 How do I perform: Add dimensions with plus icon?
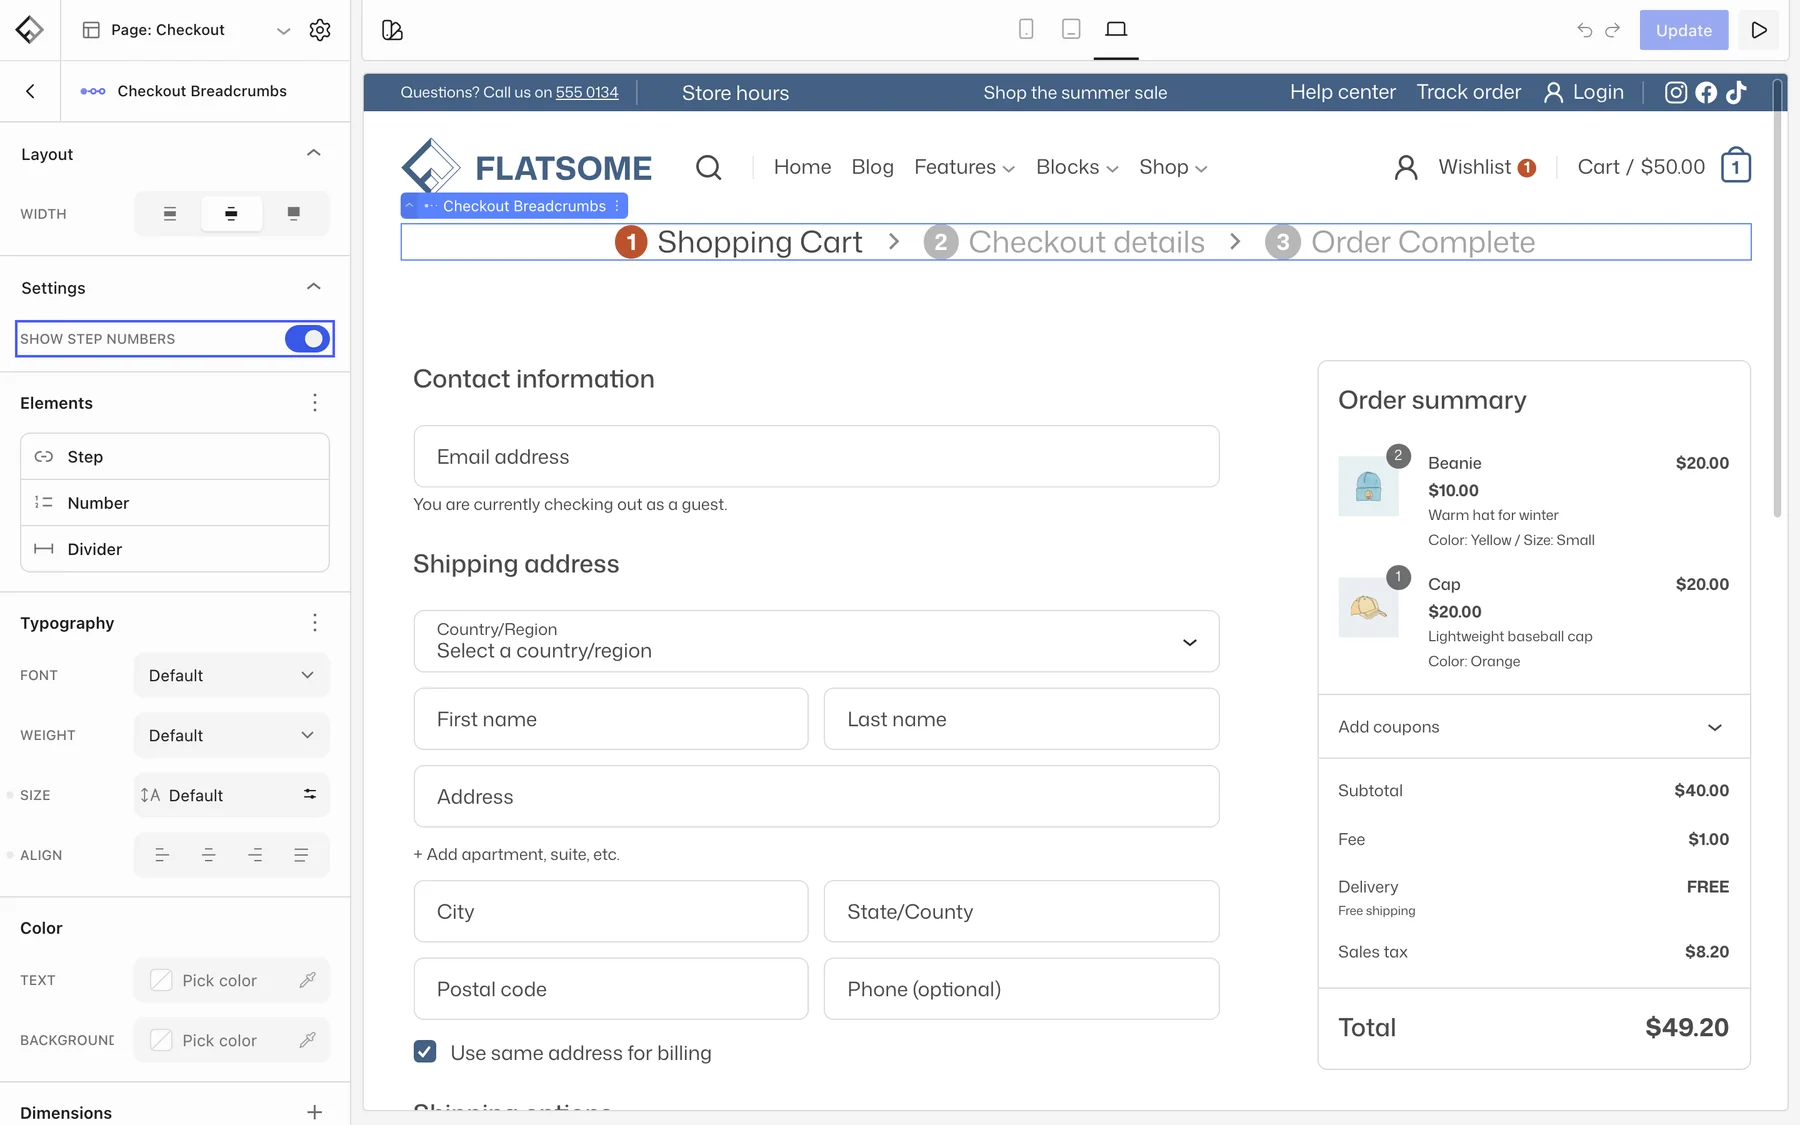click(315, 1112)
